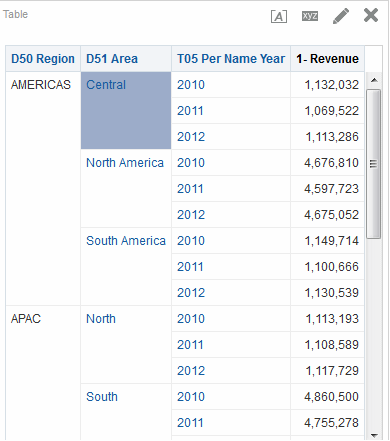Open the Format Container icon with letter A

[x=279, y=16]
